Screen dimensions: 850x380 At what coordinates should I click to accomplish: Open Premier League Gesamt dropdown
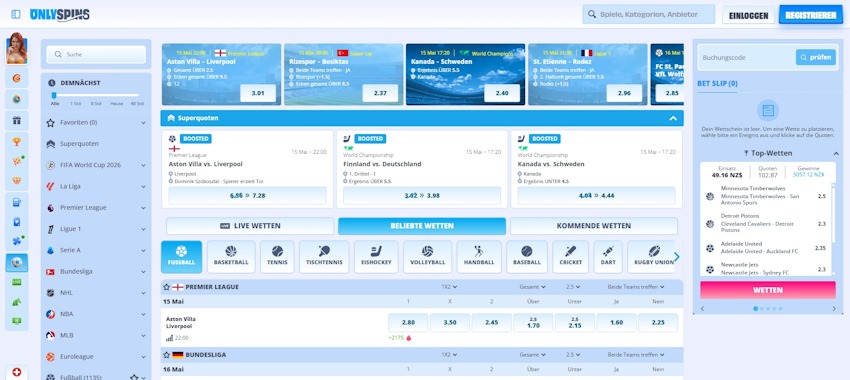[x=532, y=287]
